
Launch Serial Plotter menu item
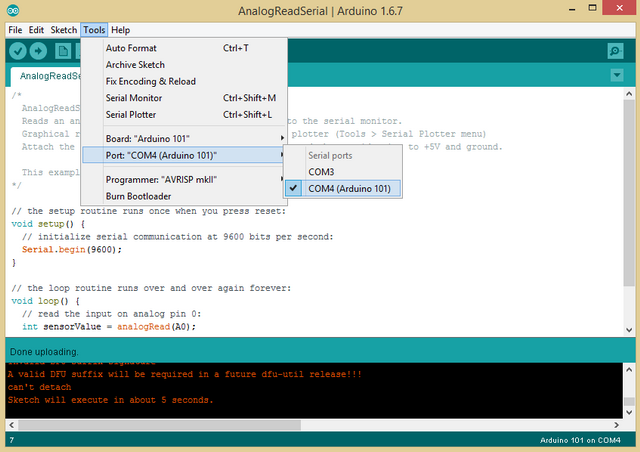click(184, 115)
